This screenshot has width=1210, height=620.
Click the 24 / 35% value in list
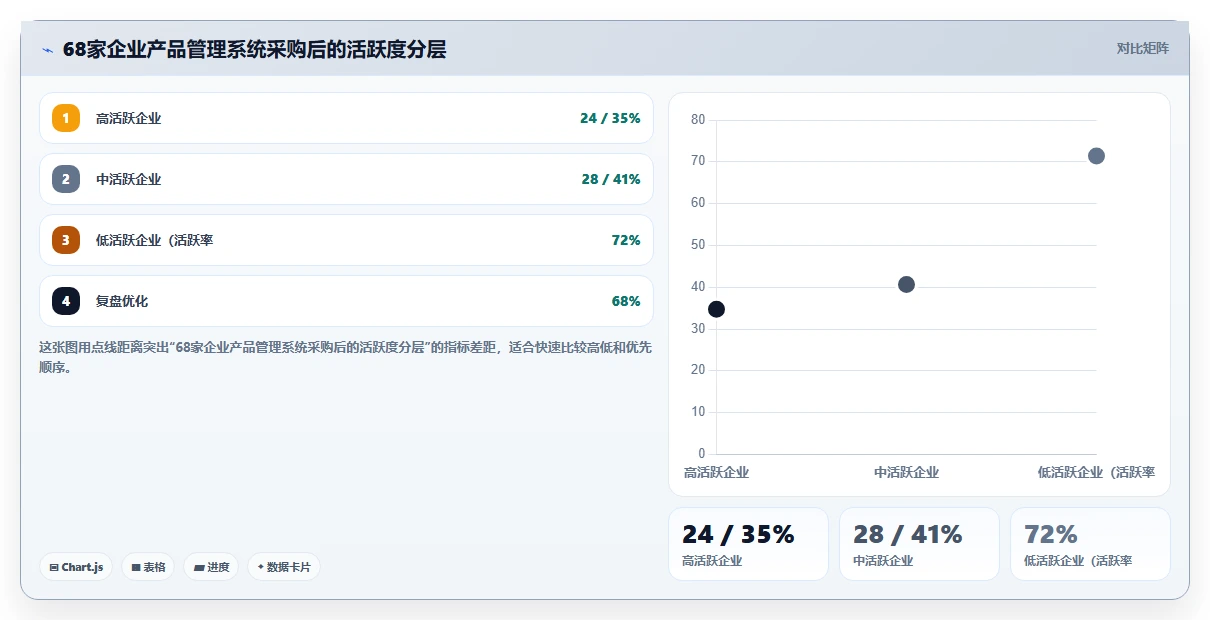(610, 118)
